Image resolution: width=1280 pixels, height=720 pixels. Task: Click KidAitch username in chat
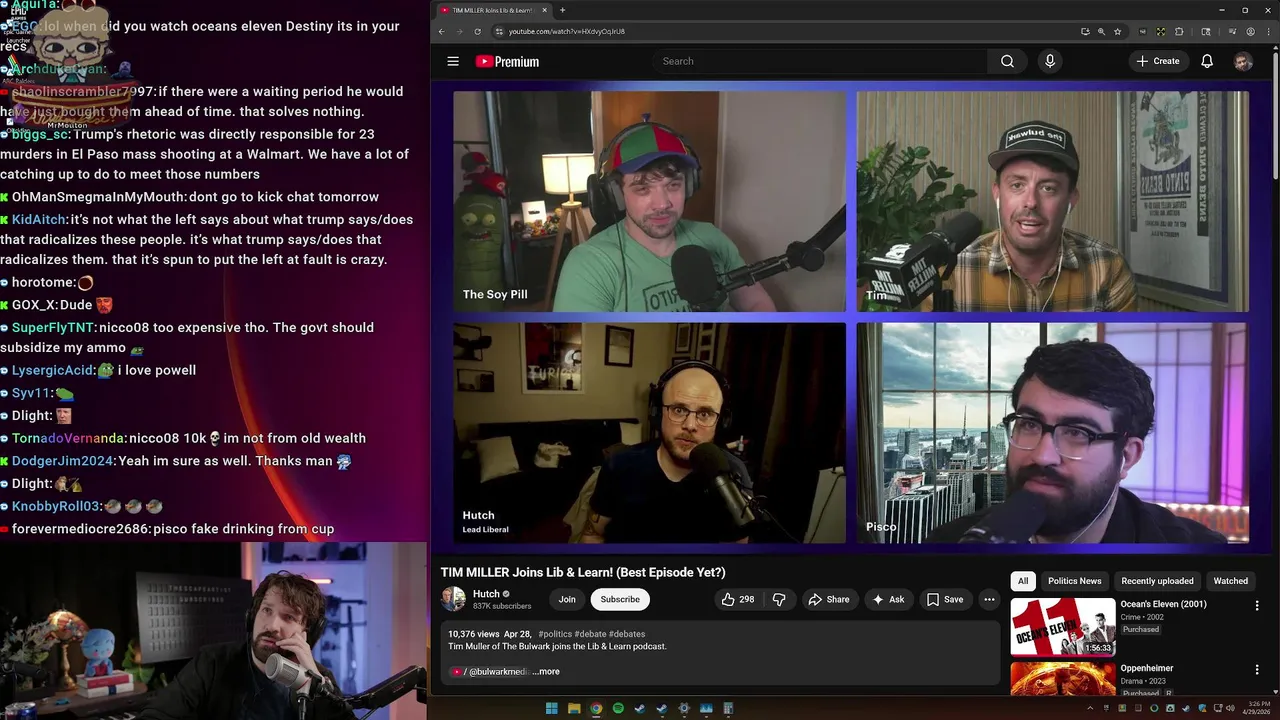[x=39, y=220]
